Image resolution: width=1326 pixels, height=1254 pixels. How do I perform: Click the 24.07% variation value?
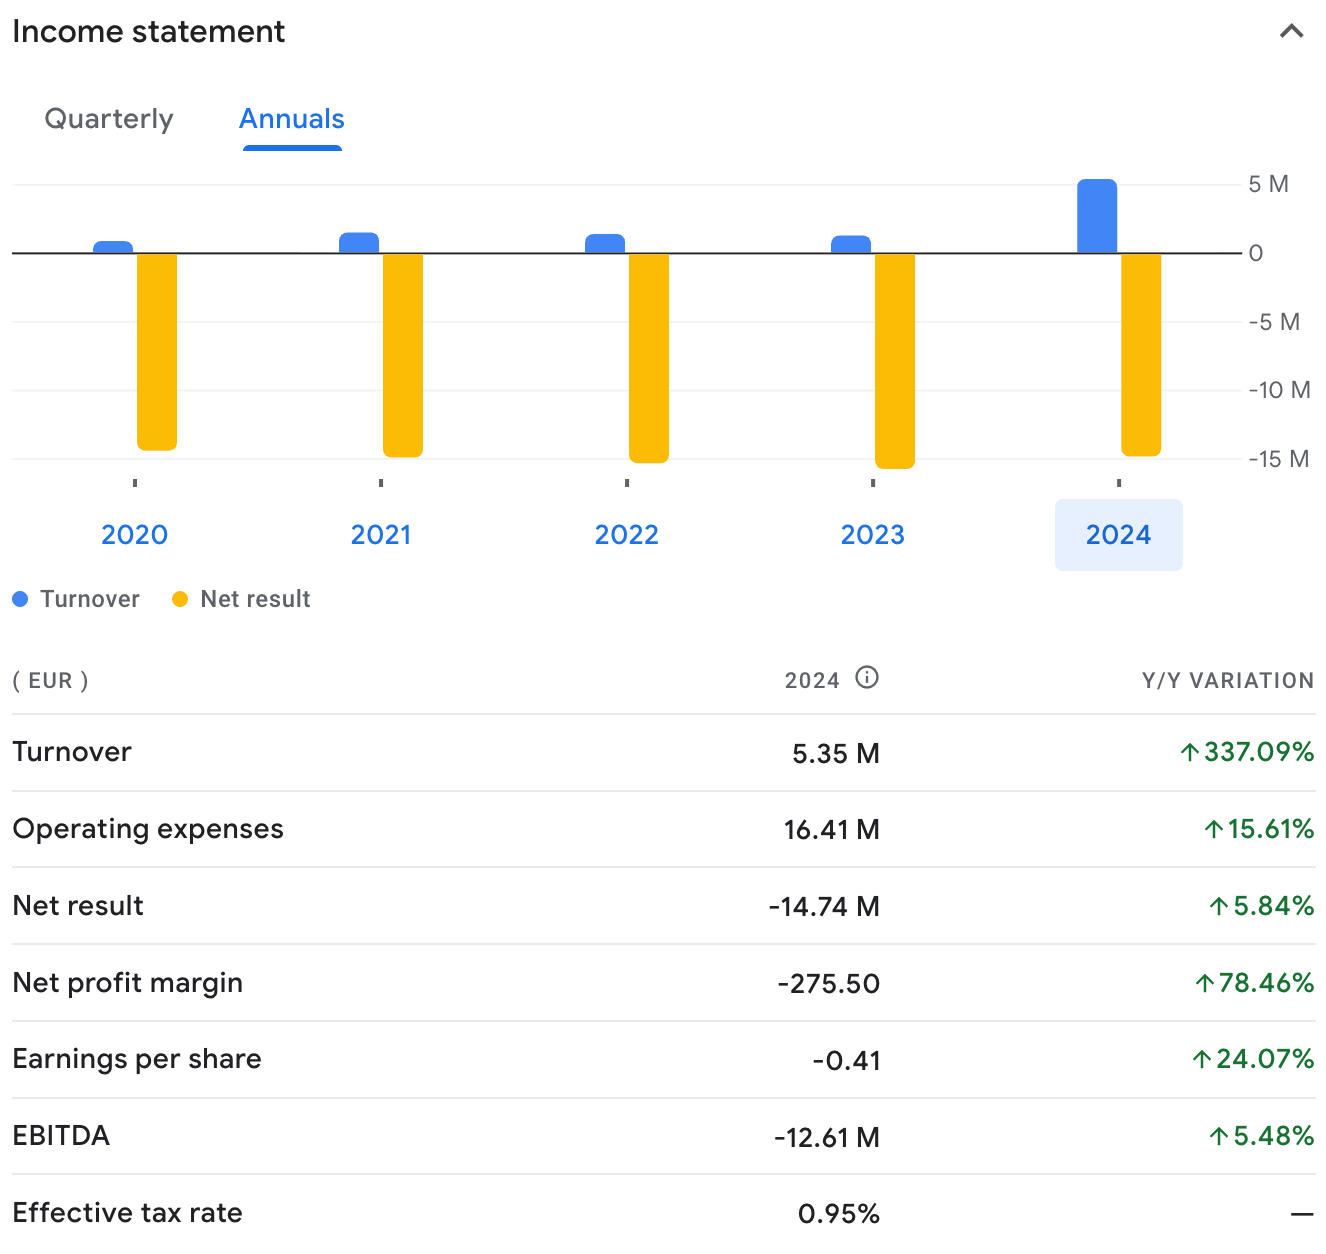coord(1253,1059)
